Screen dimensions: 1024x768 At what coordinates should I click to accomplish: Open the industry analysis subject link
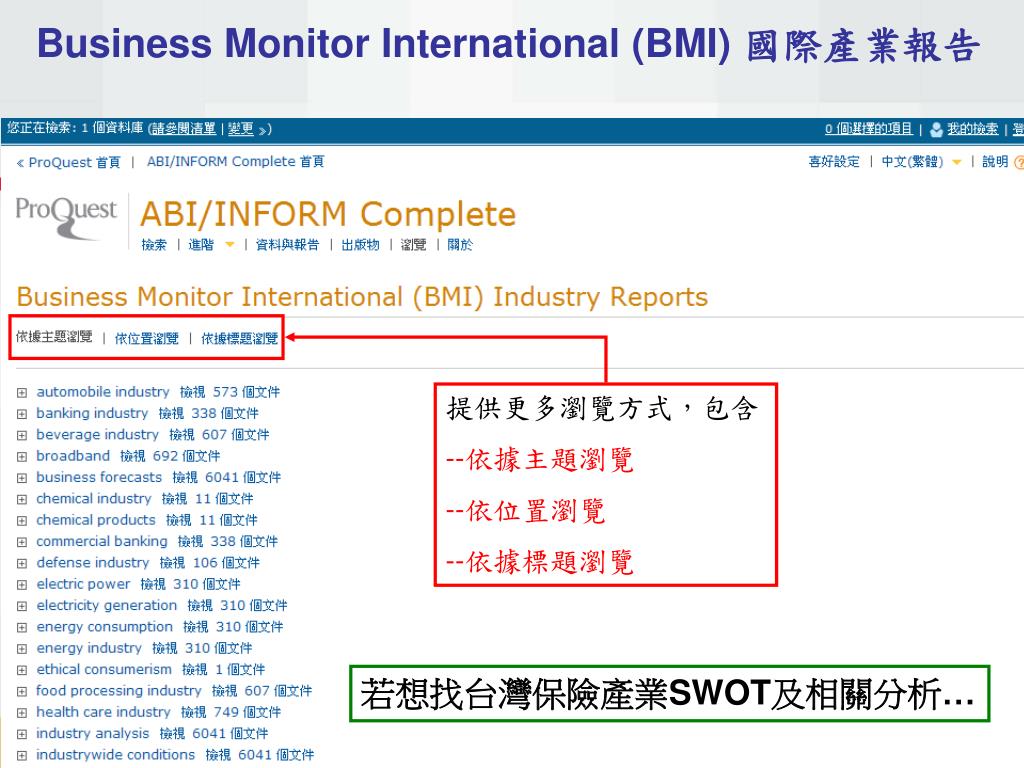click(x=92, y=733)
